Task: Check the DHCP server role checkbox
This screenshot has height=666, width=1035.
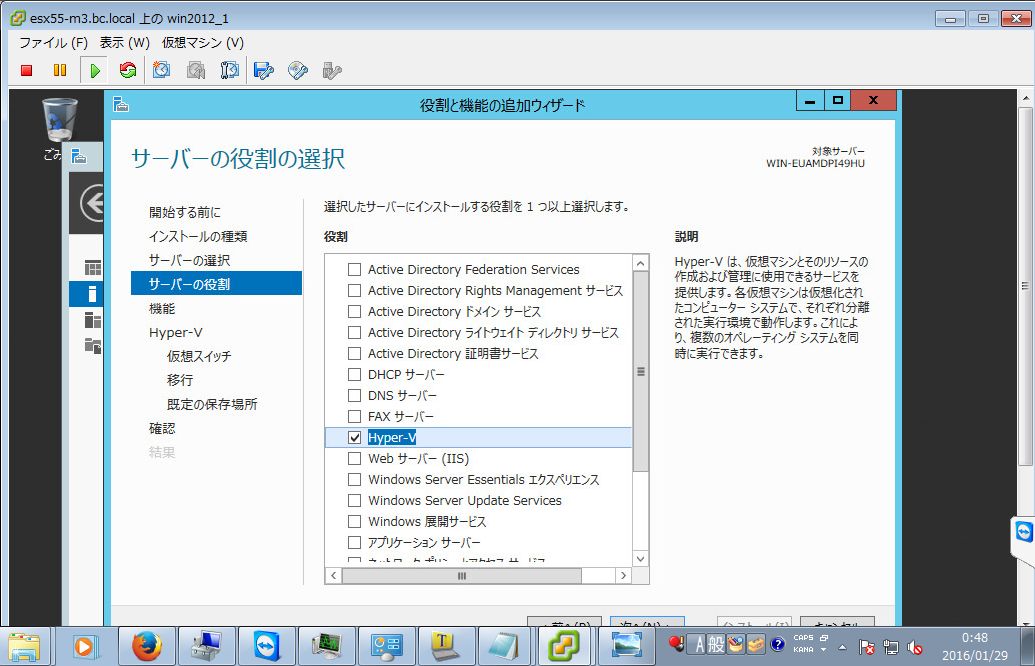Action: click(x=354, y=374)
